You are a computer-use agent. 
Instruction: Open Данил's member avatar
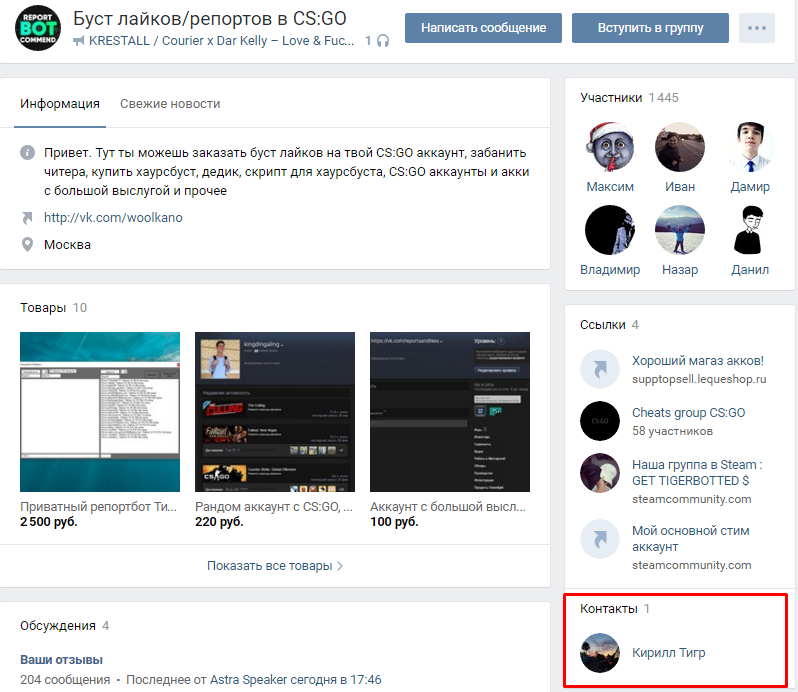(750, 230)
